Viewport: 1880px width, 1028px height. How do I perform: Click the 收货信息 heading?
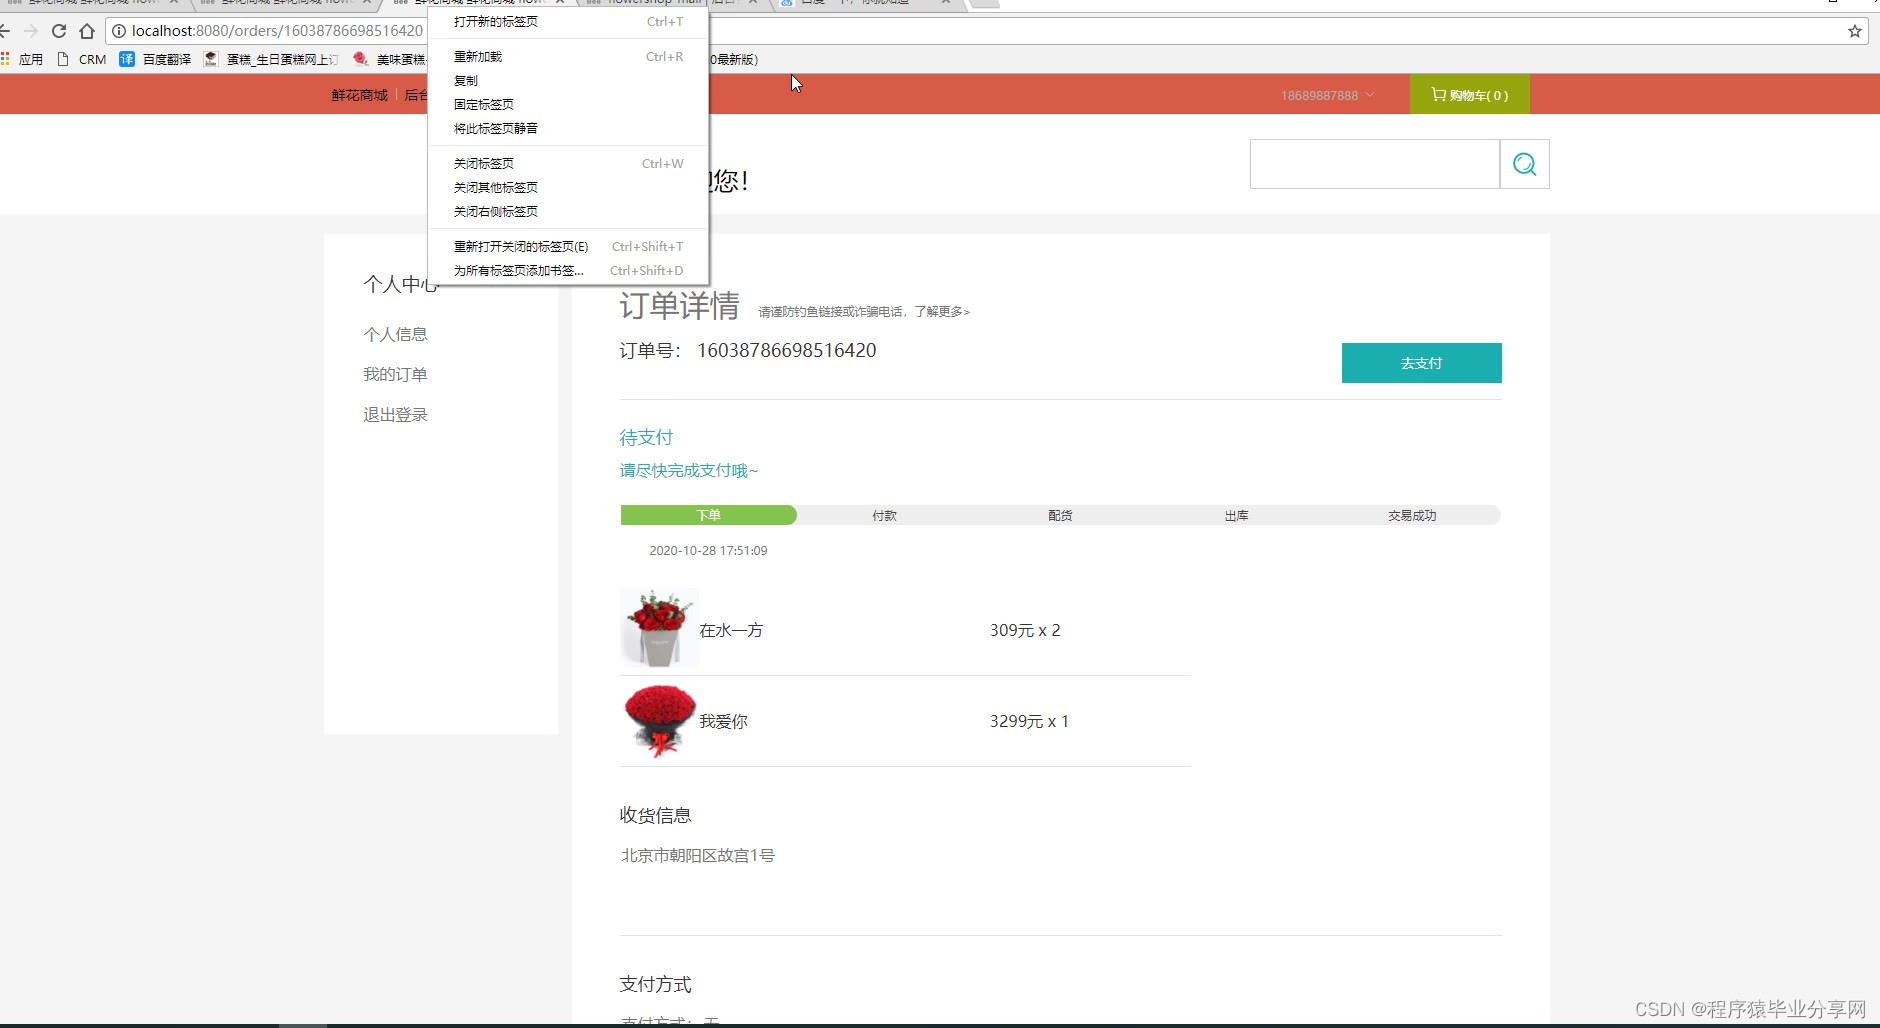(655, 815)
